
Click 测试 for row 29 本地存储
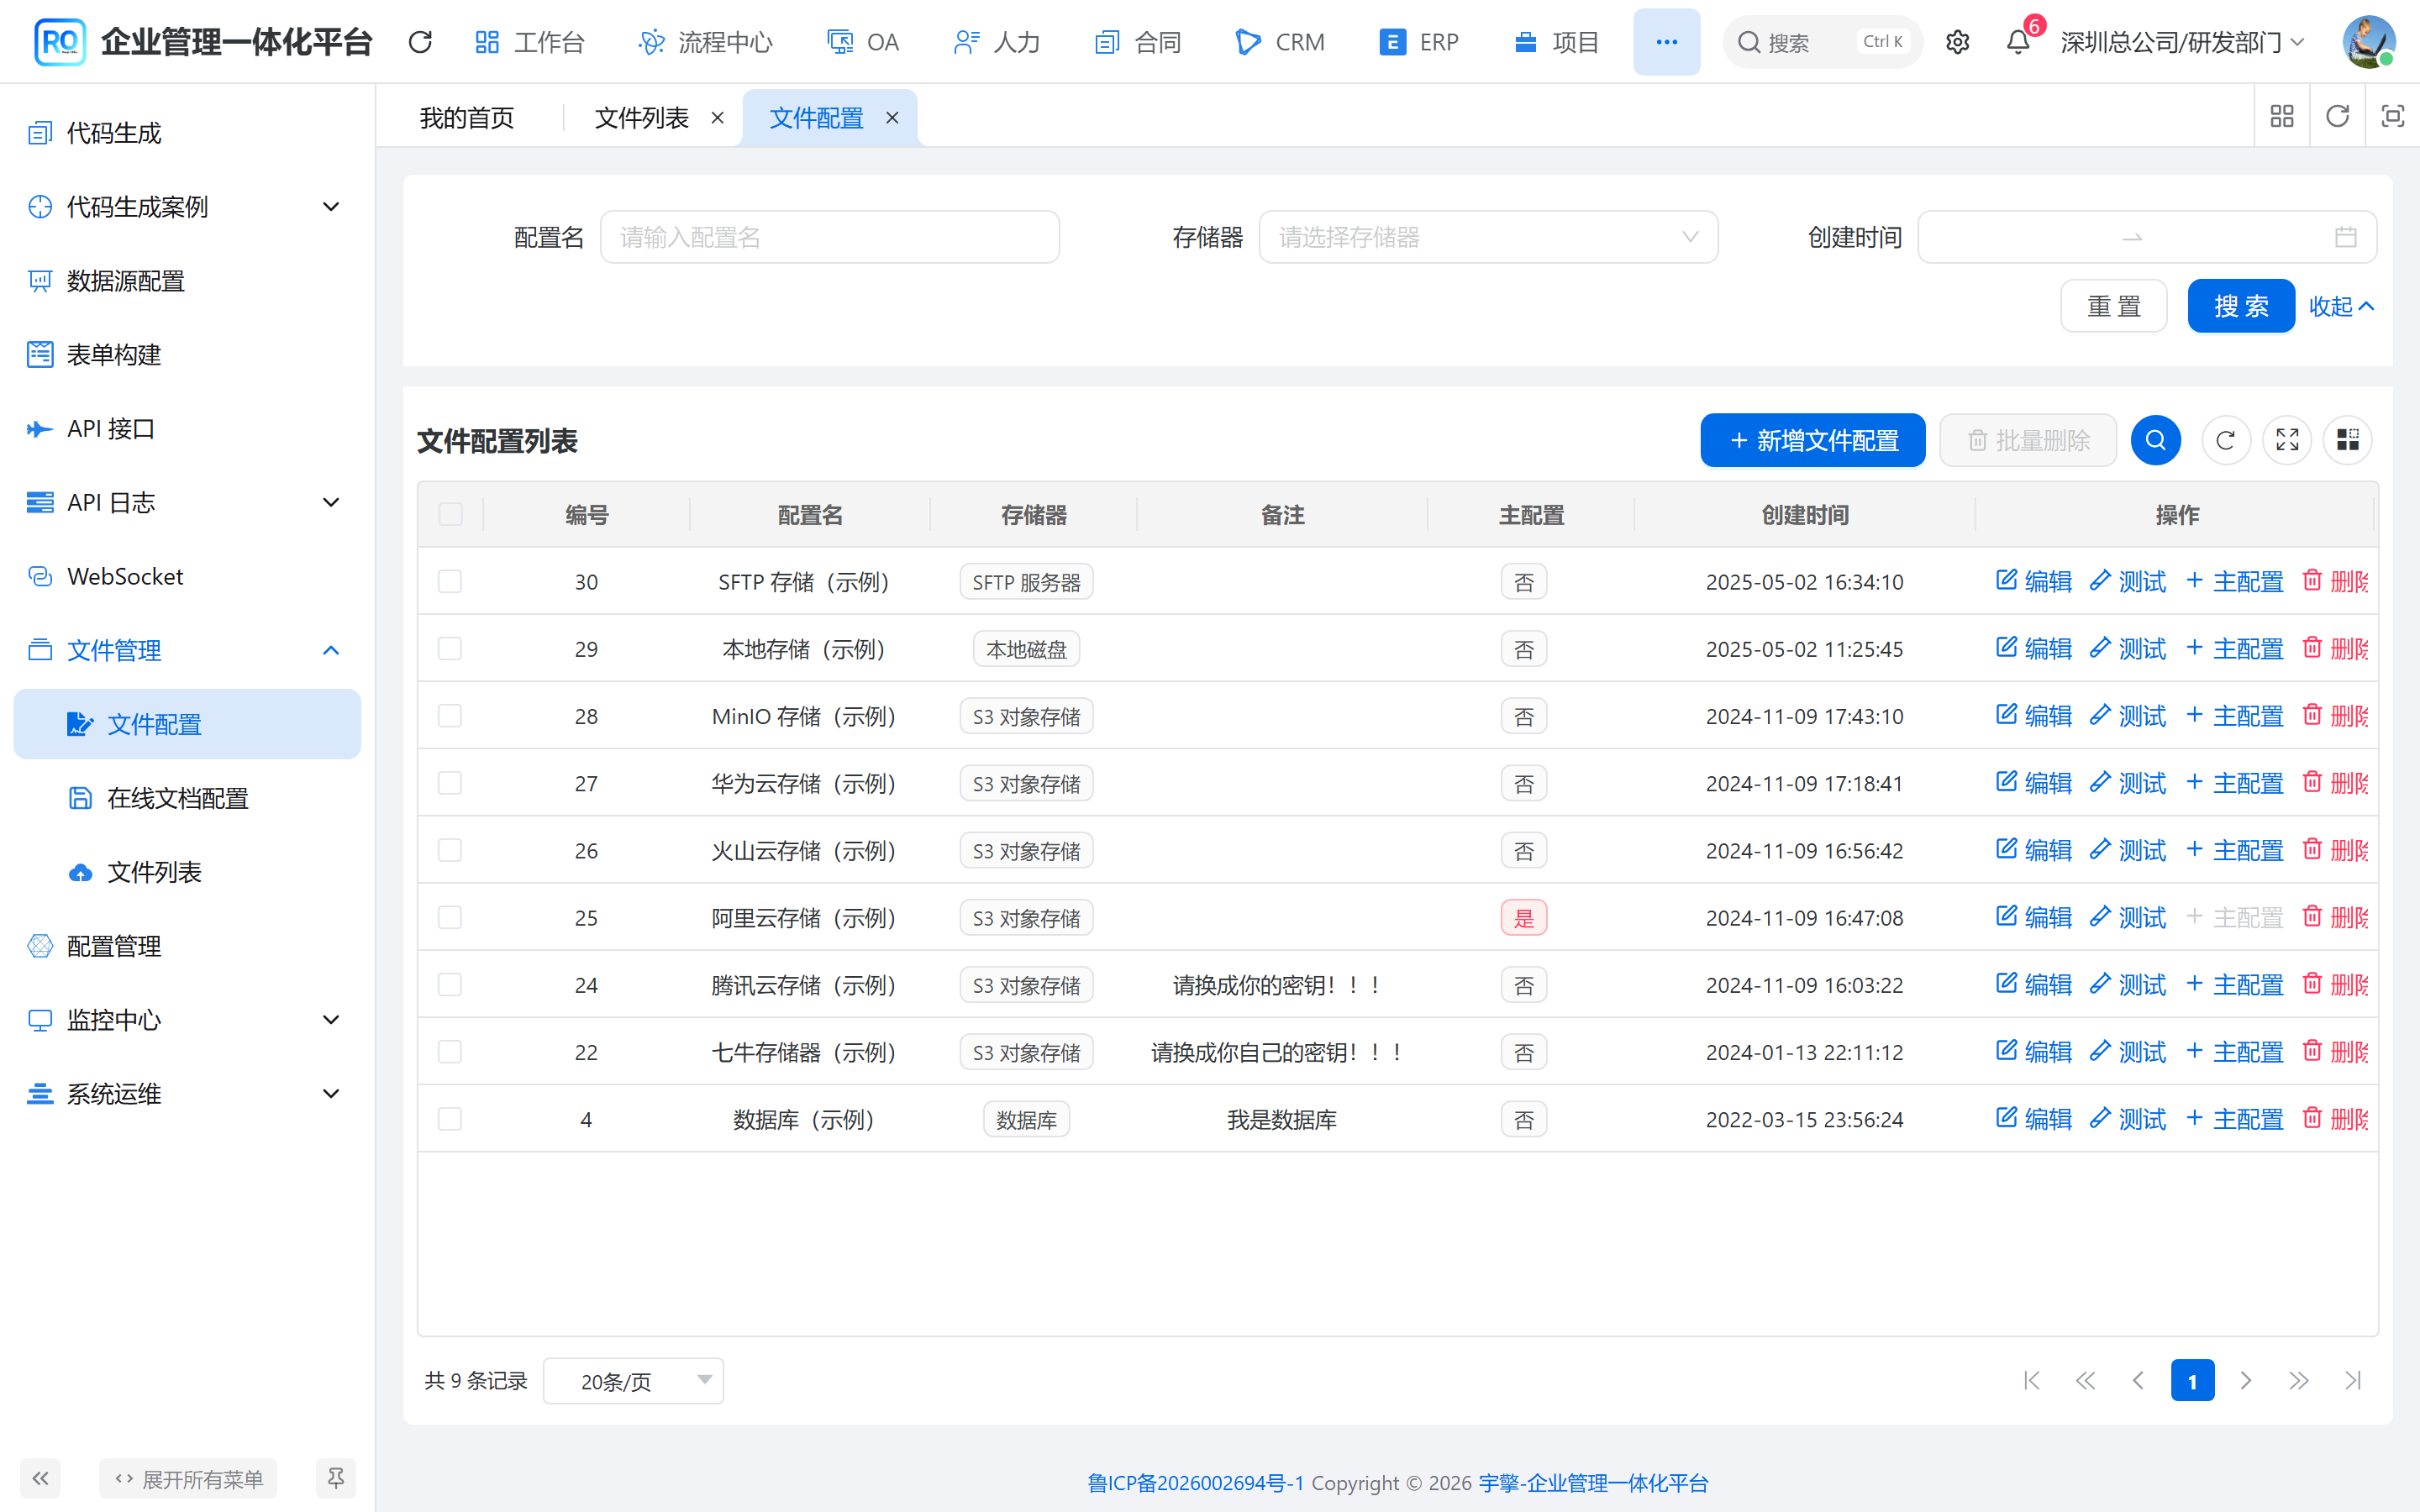(x=2128, y=649)
